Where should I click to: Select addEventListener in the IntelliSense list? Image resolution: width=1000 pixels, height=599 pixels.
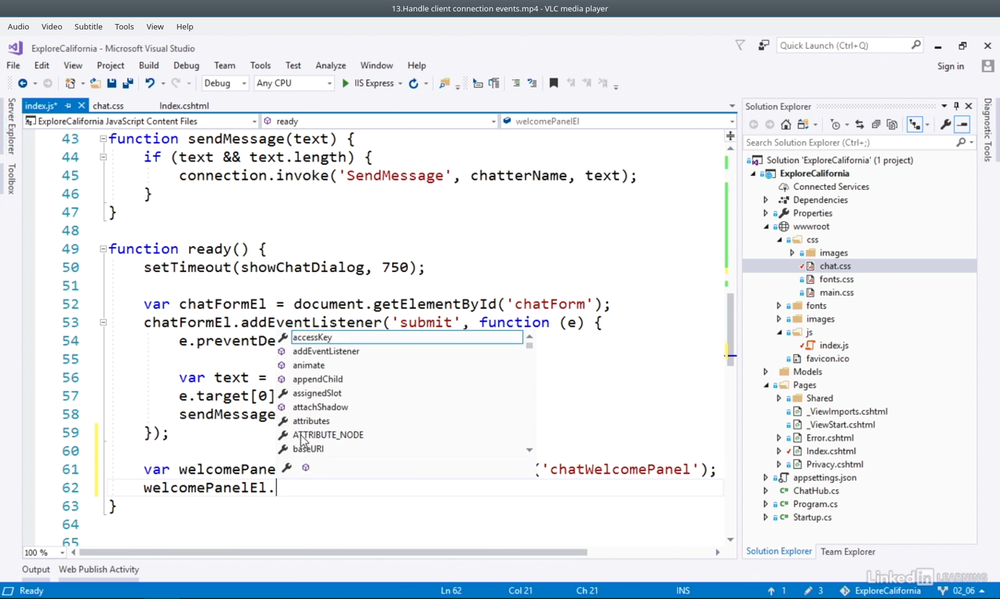point(326,351)
